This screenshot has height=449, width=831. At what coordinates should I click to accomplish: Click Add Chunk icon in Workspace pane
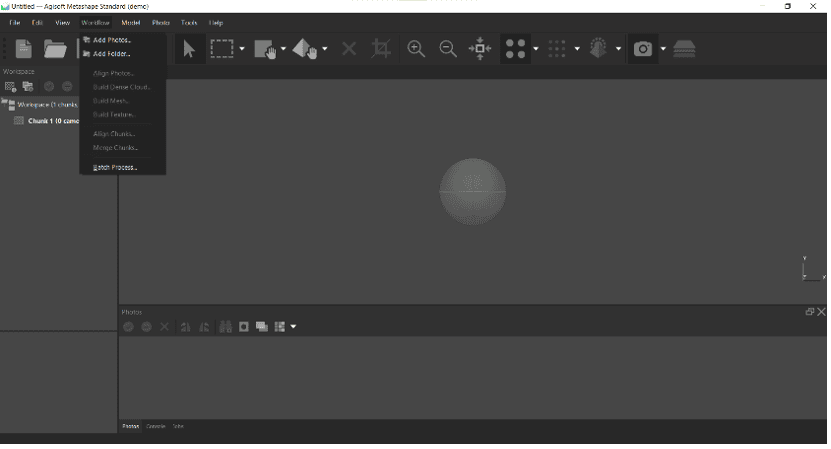[x=11, y=86]
